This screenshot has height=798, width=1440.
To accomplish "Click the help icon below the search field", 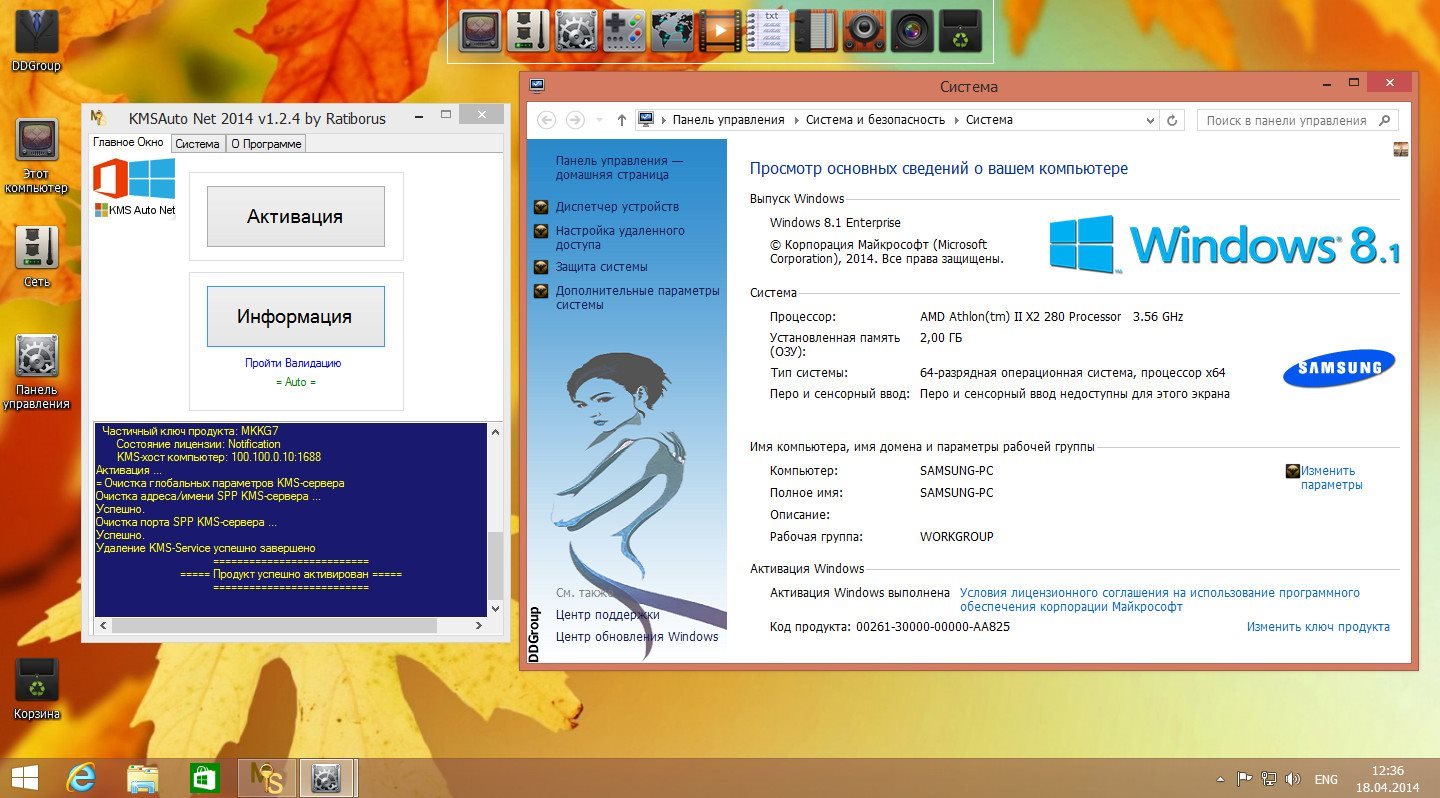I will (1400, 150).
